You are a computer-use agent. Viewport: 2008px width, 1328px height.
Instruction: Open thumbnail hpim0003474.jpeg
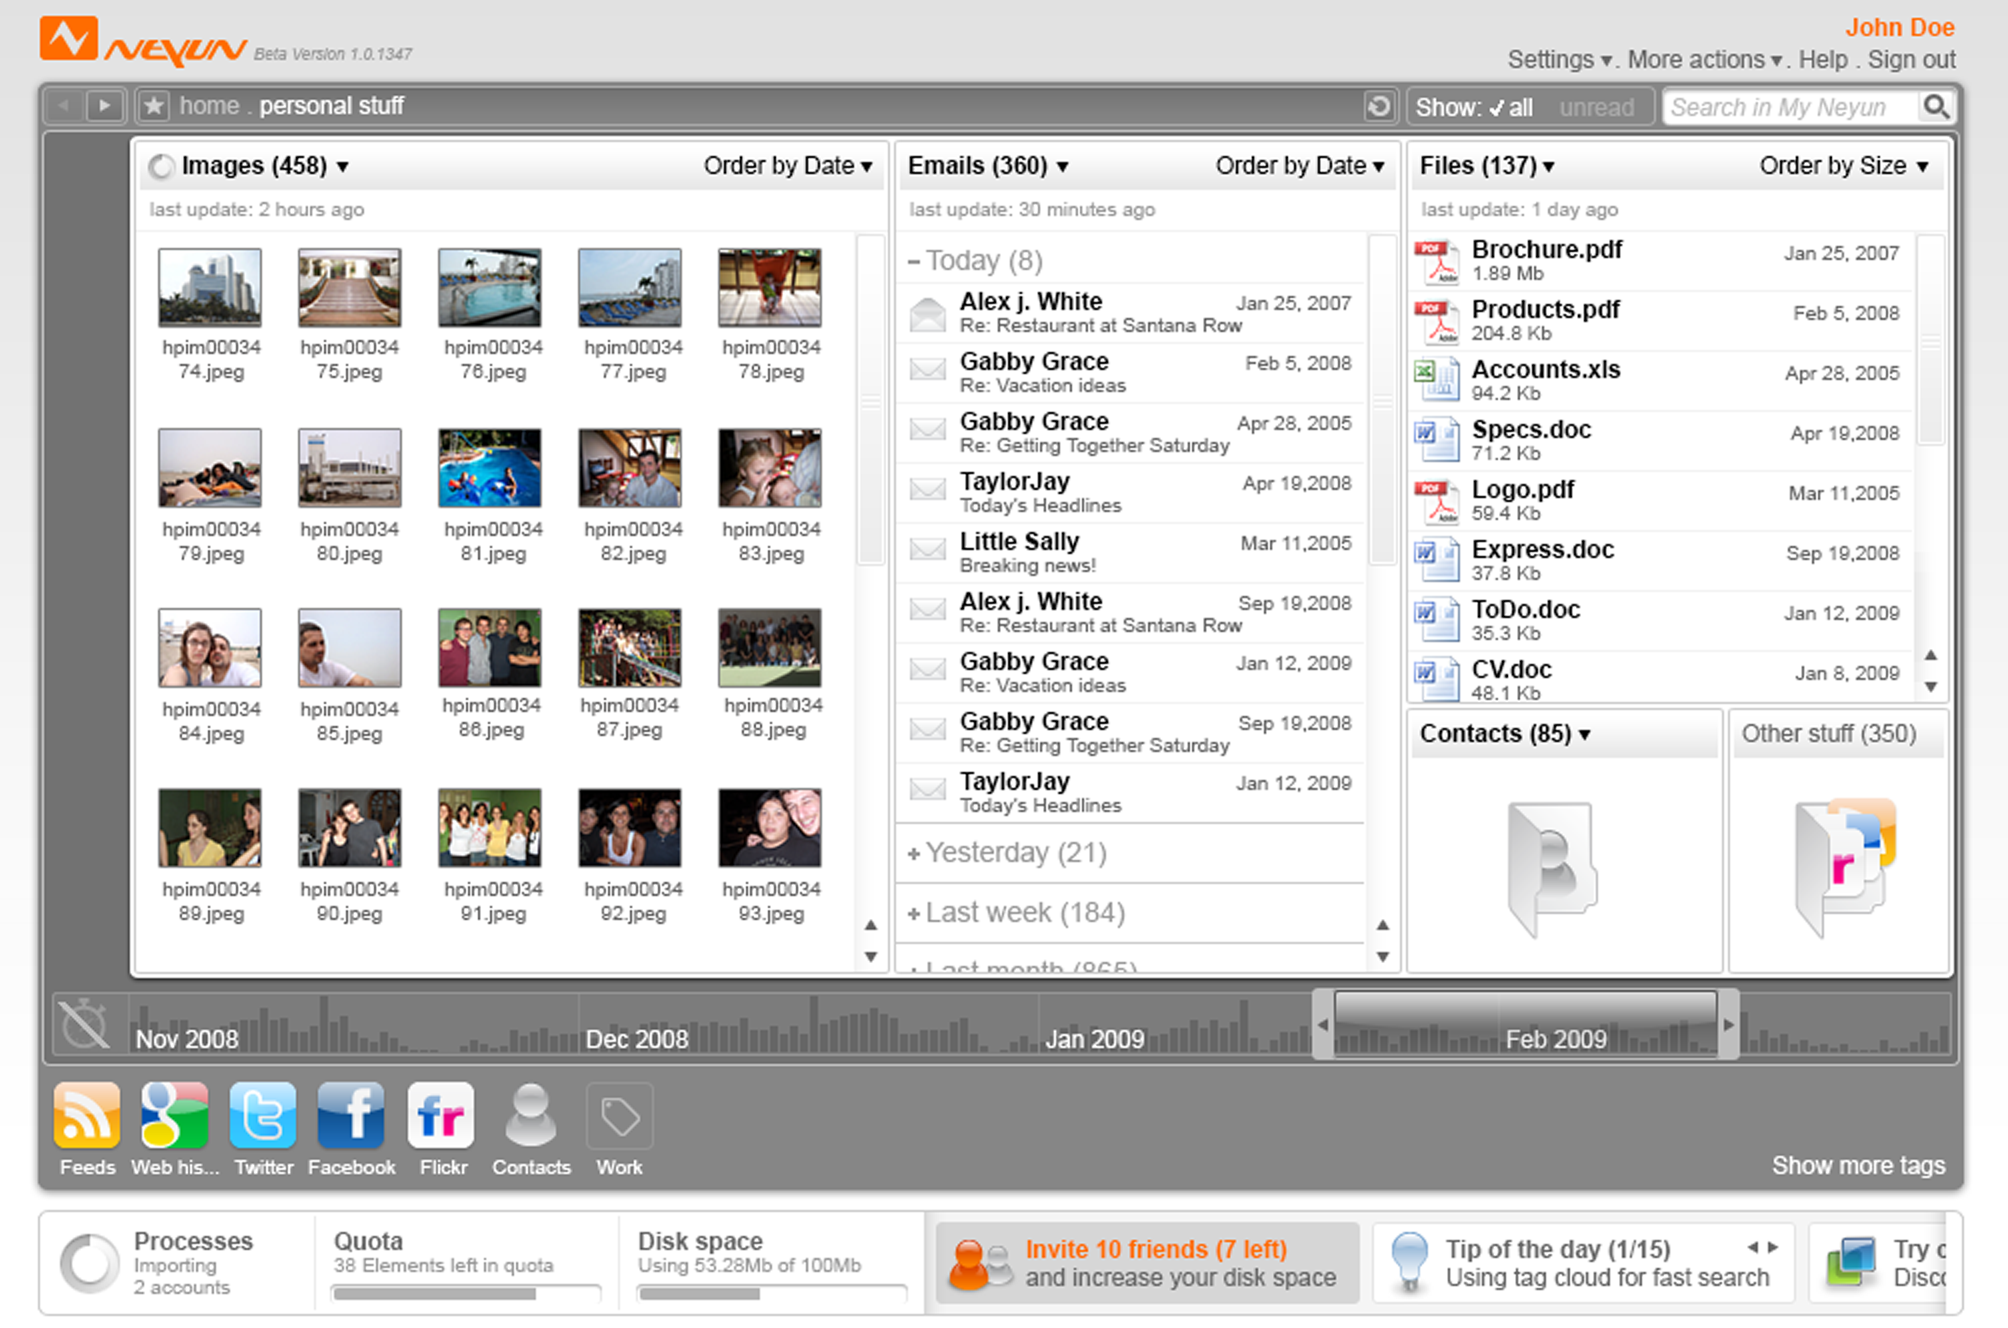coord(210,288)
